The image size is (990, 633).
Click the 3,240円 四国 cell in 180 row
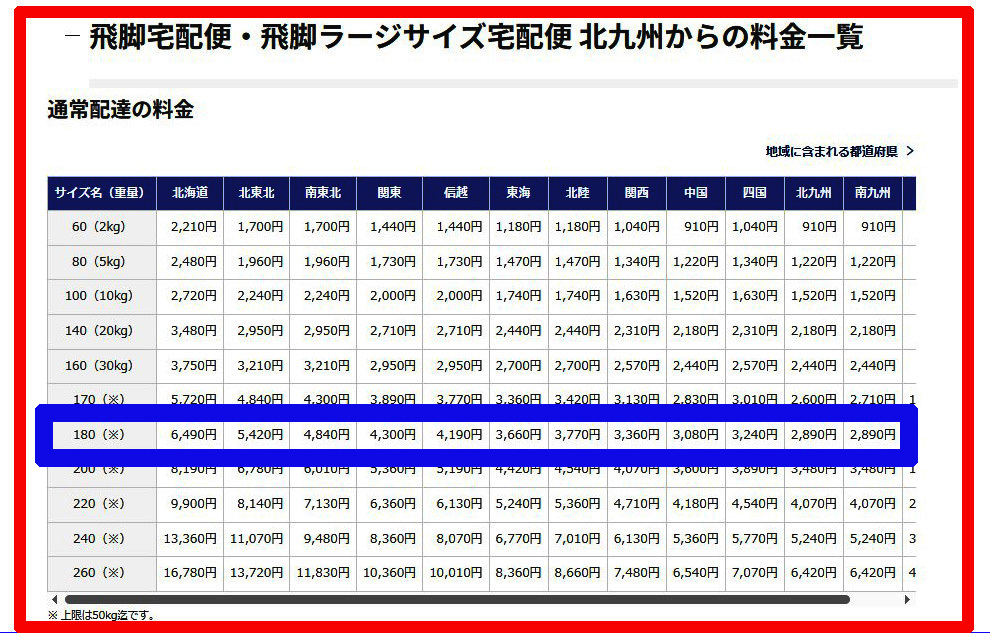point(754,435)
